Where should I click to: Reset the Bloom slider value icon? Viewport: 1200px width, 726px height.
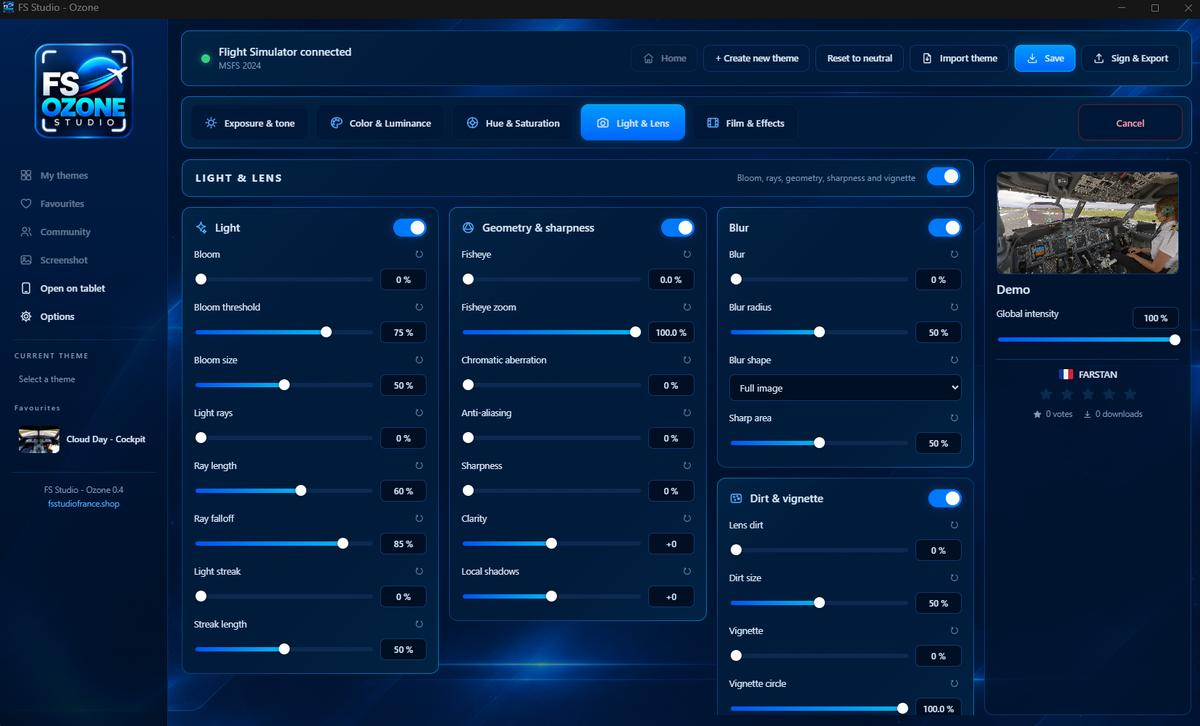tap(418, 255)
